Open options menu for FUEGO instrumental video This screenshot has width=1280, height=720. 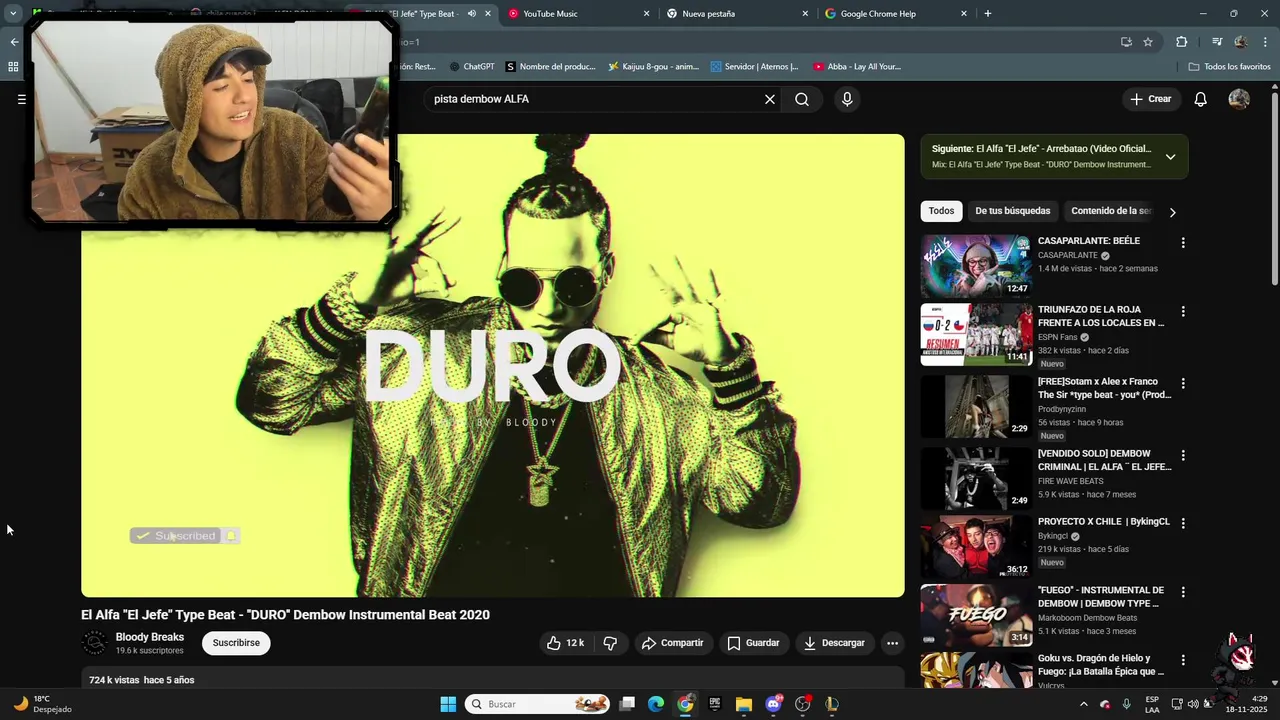(1183, 592)
